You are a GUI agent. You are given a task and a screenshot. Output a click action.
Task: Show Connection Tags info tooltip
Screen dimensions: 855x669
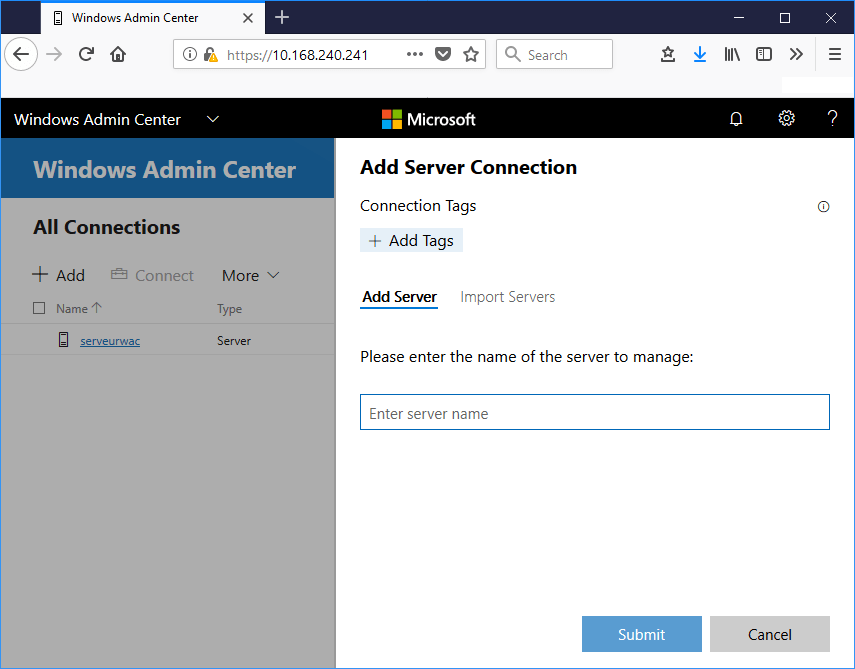tap(823, 207)
